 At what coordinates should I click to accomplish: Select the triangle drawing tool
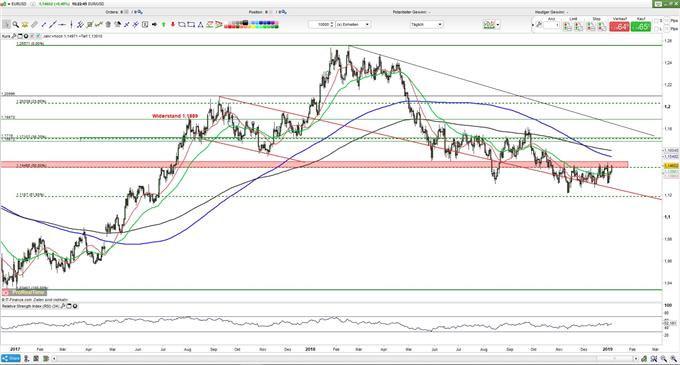point(200,25)
